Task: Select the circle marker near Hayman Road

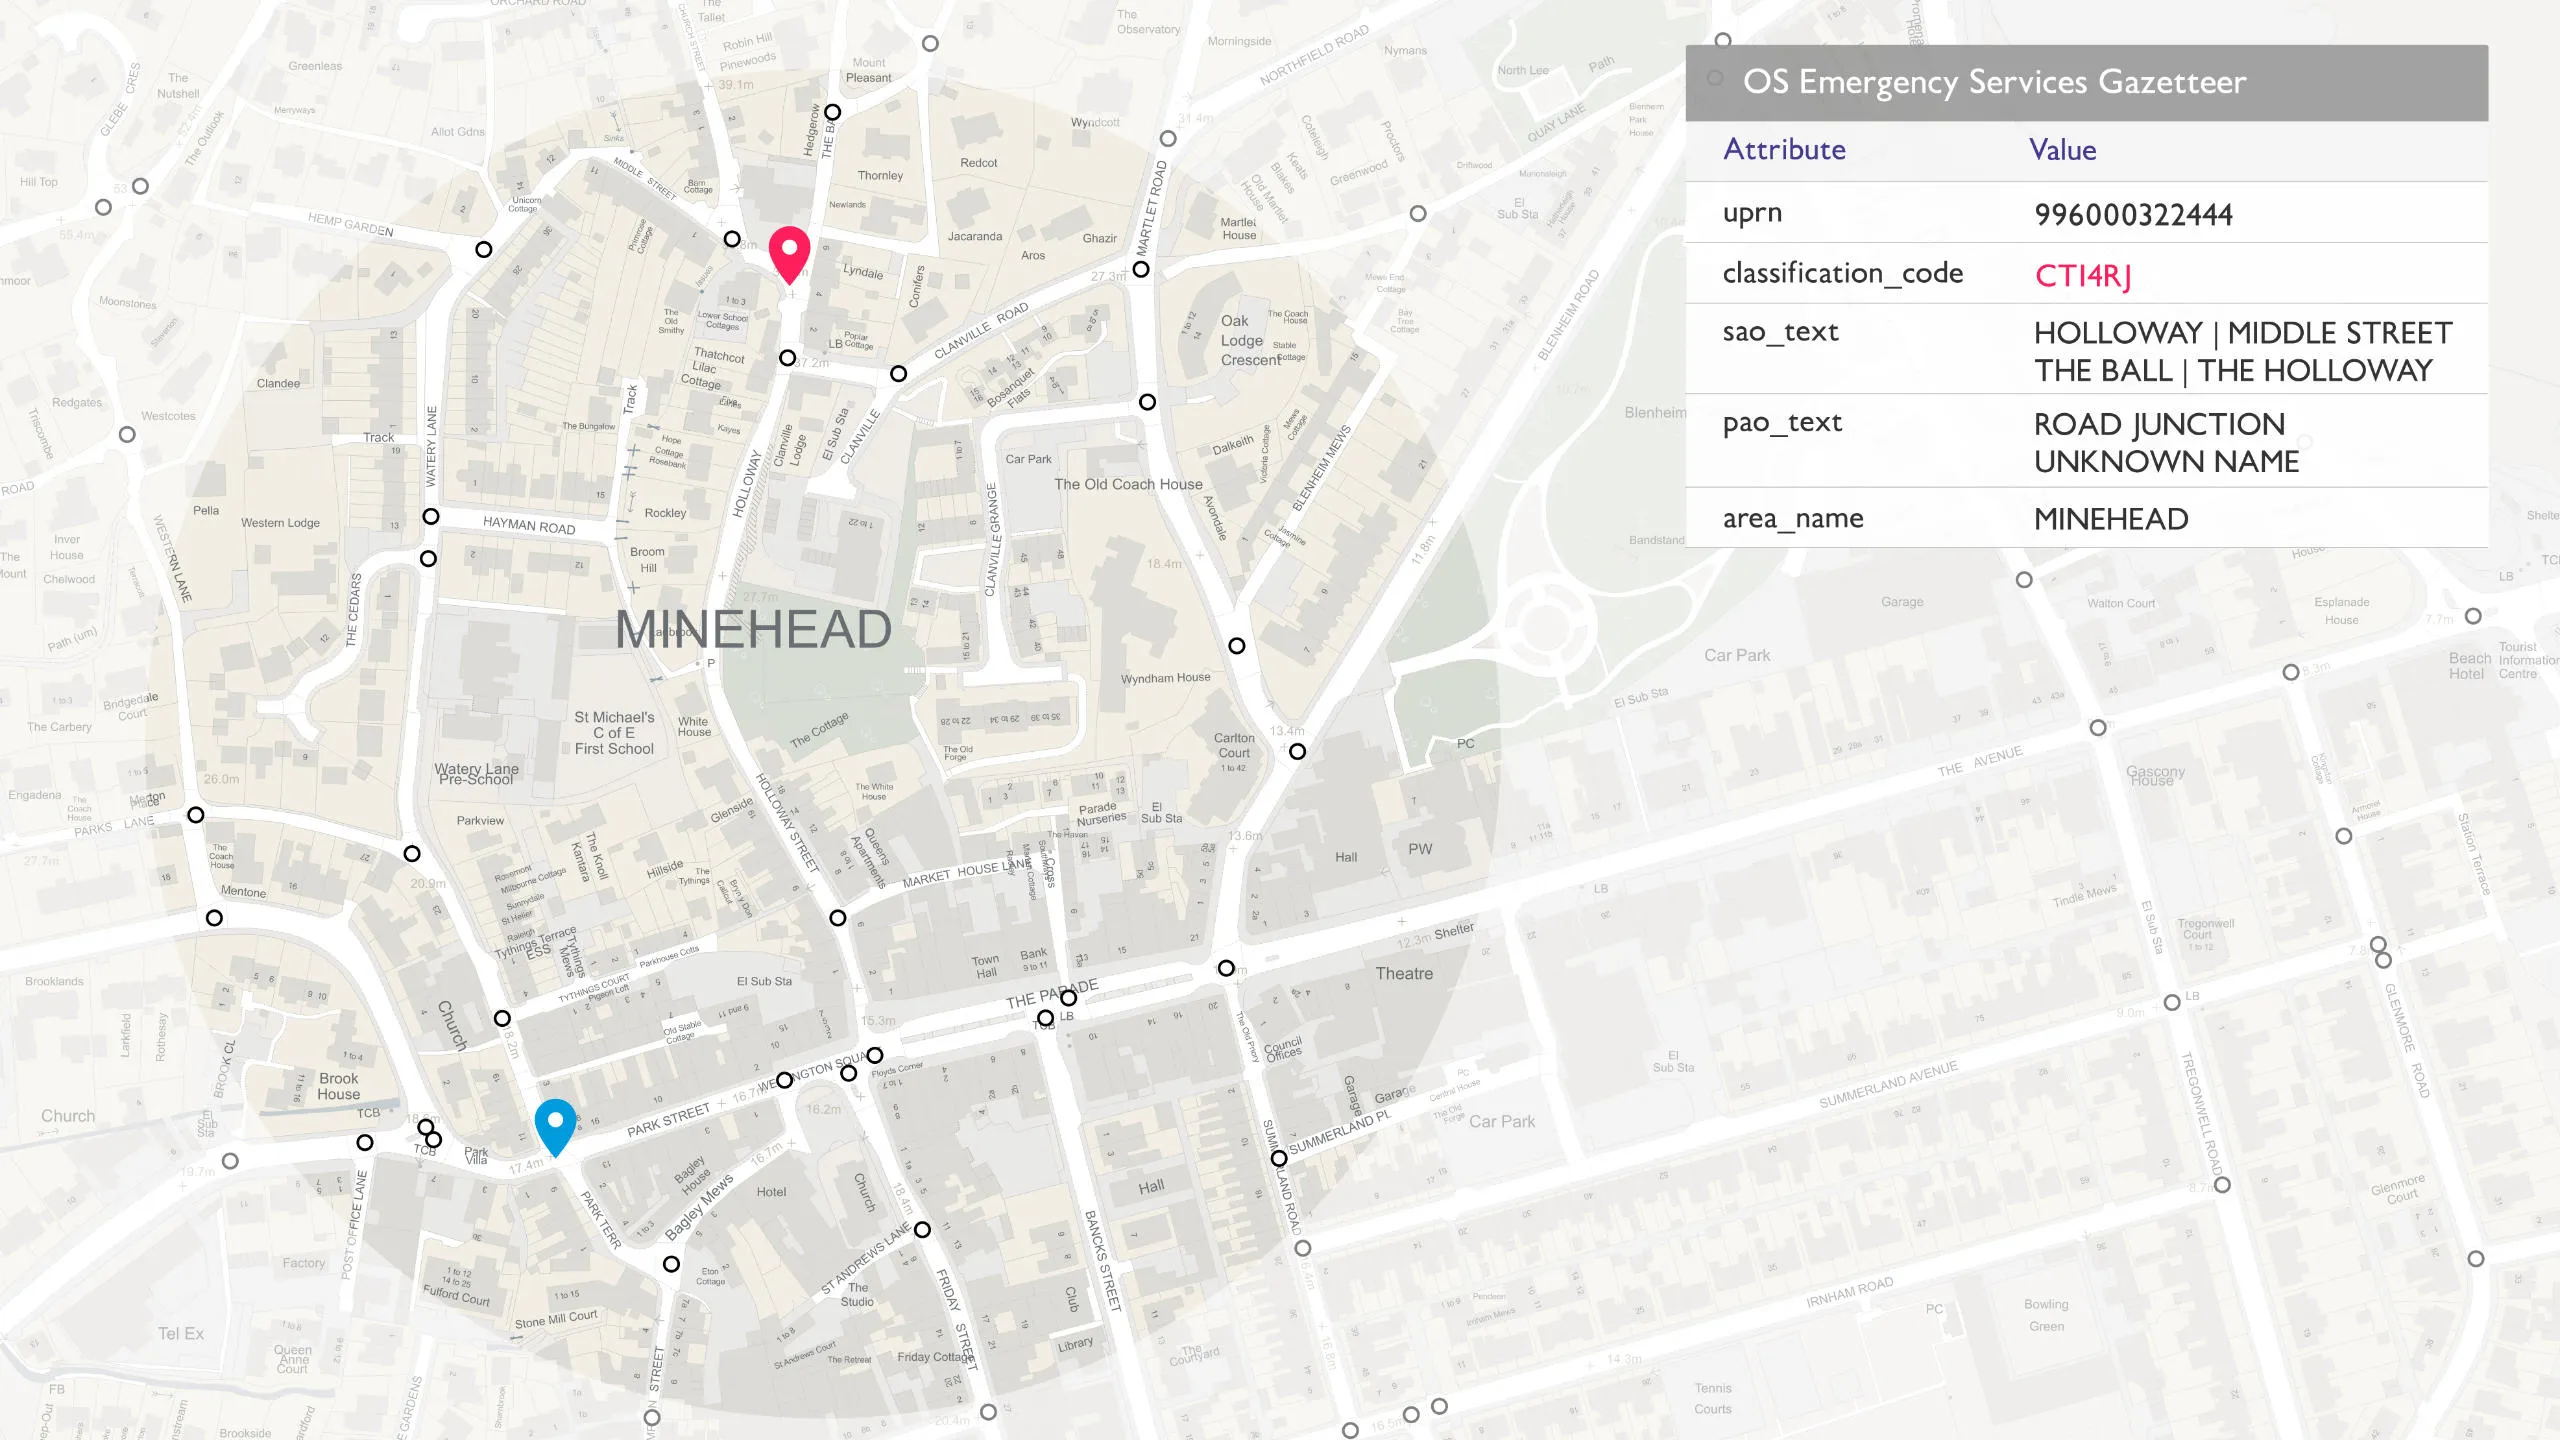Action: click(430, 517)
